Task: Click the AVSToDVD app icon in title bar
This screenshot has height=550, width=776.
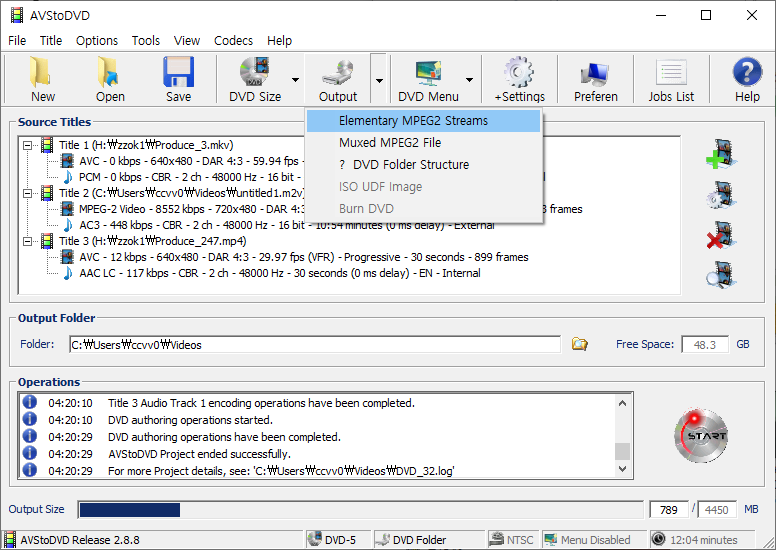Action: point(17,15)
